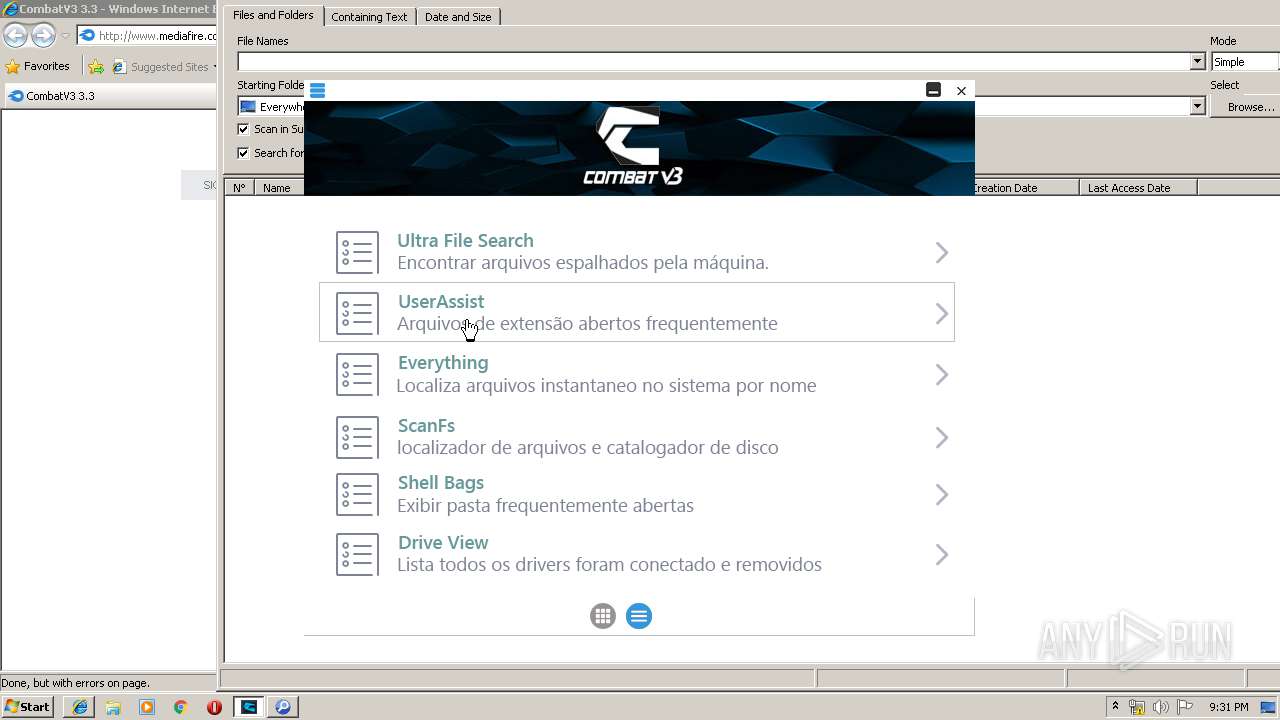Show hidden tray icons
This screenshot has width=1280, height=720.
point(1115,706)
